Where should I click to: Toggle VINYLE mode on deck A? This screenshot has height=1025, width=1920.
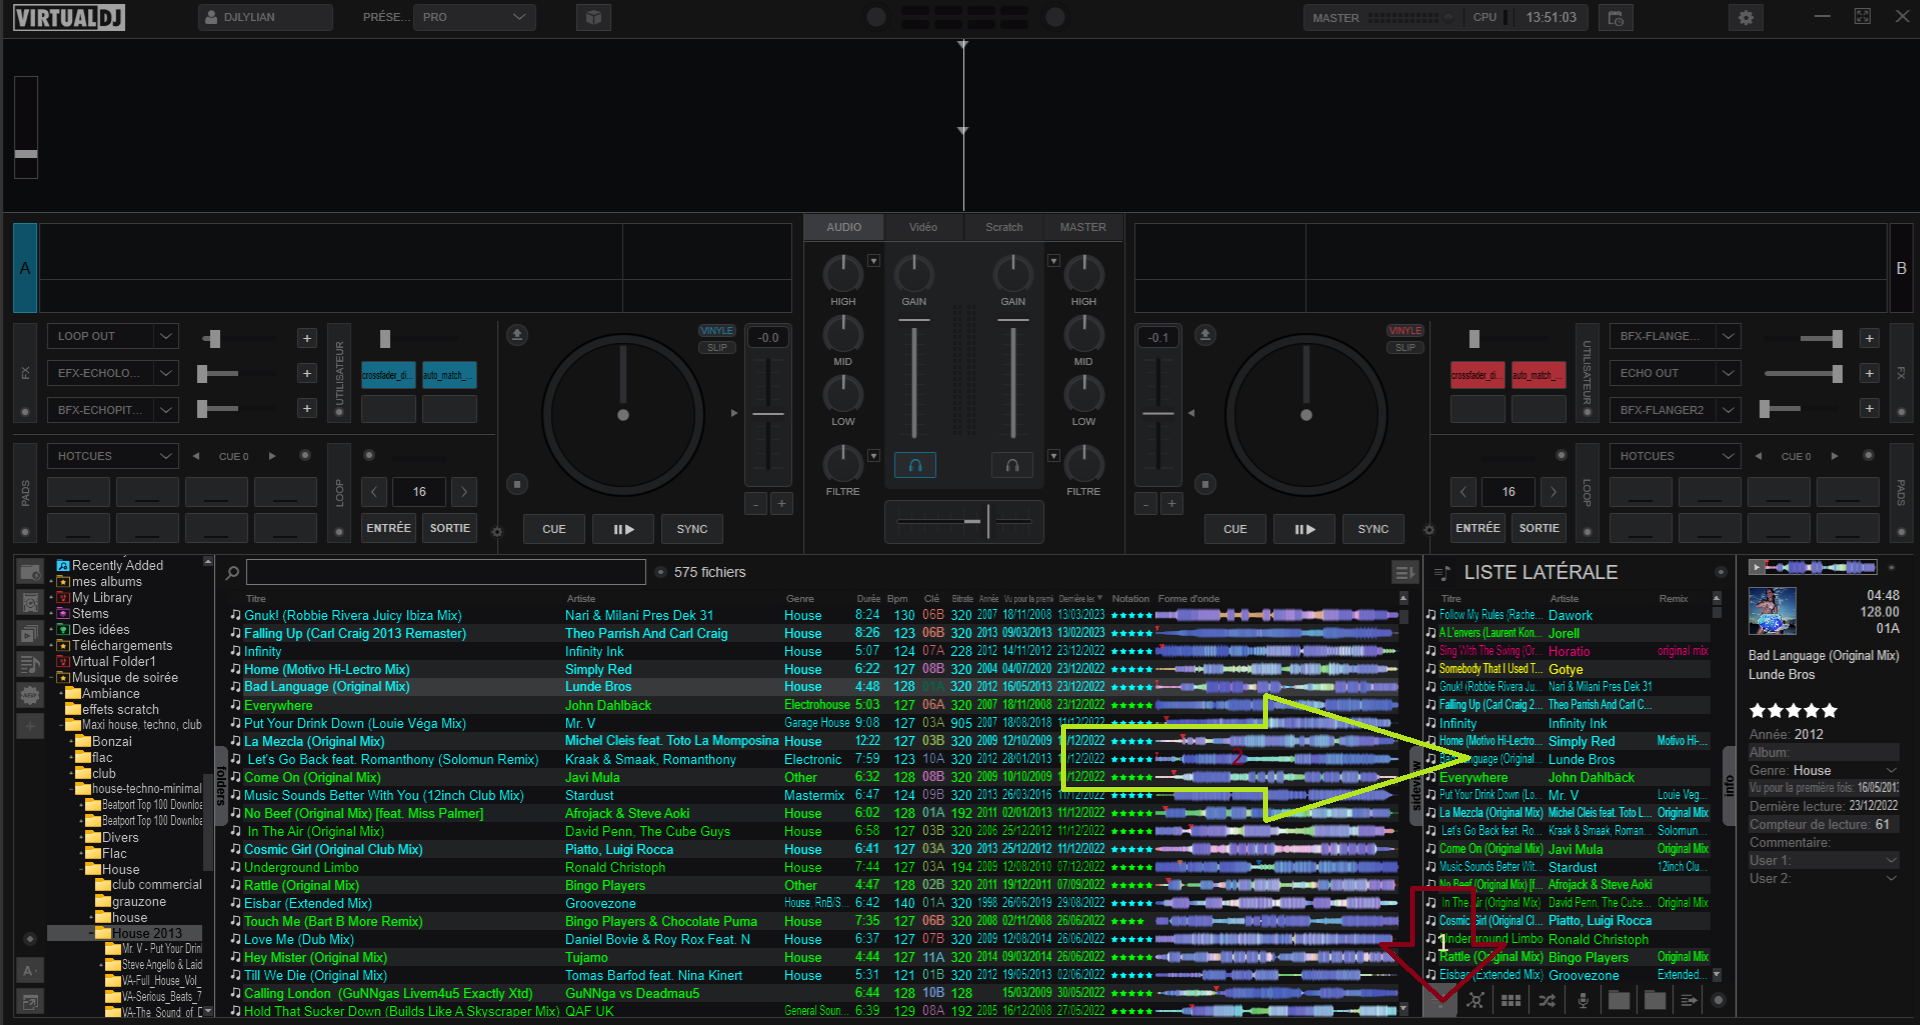click(x=717, y=331)
